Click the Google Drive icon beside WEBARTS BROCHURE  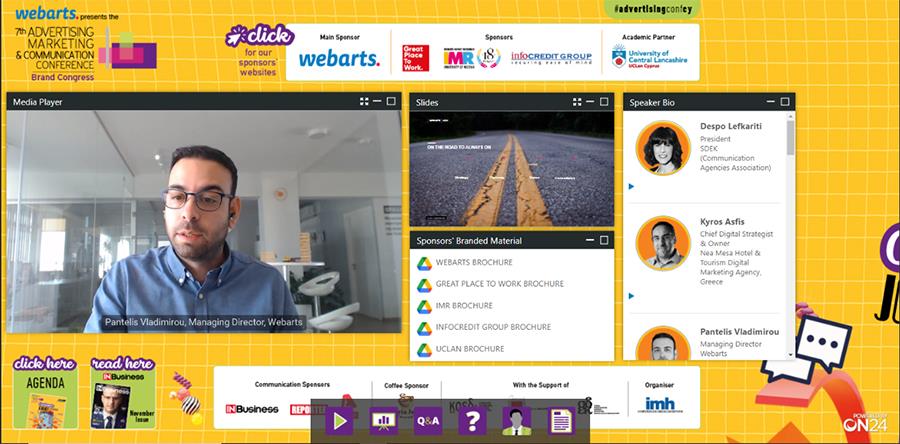[424, 263]
